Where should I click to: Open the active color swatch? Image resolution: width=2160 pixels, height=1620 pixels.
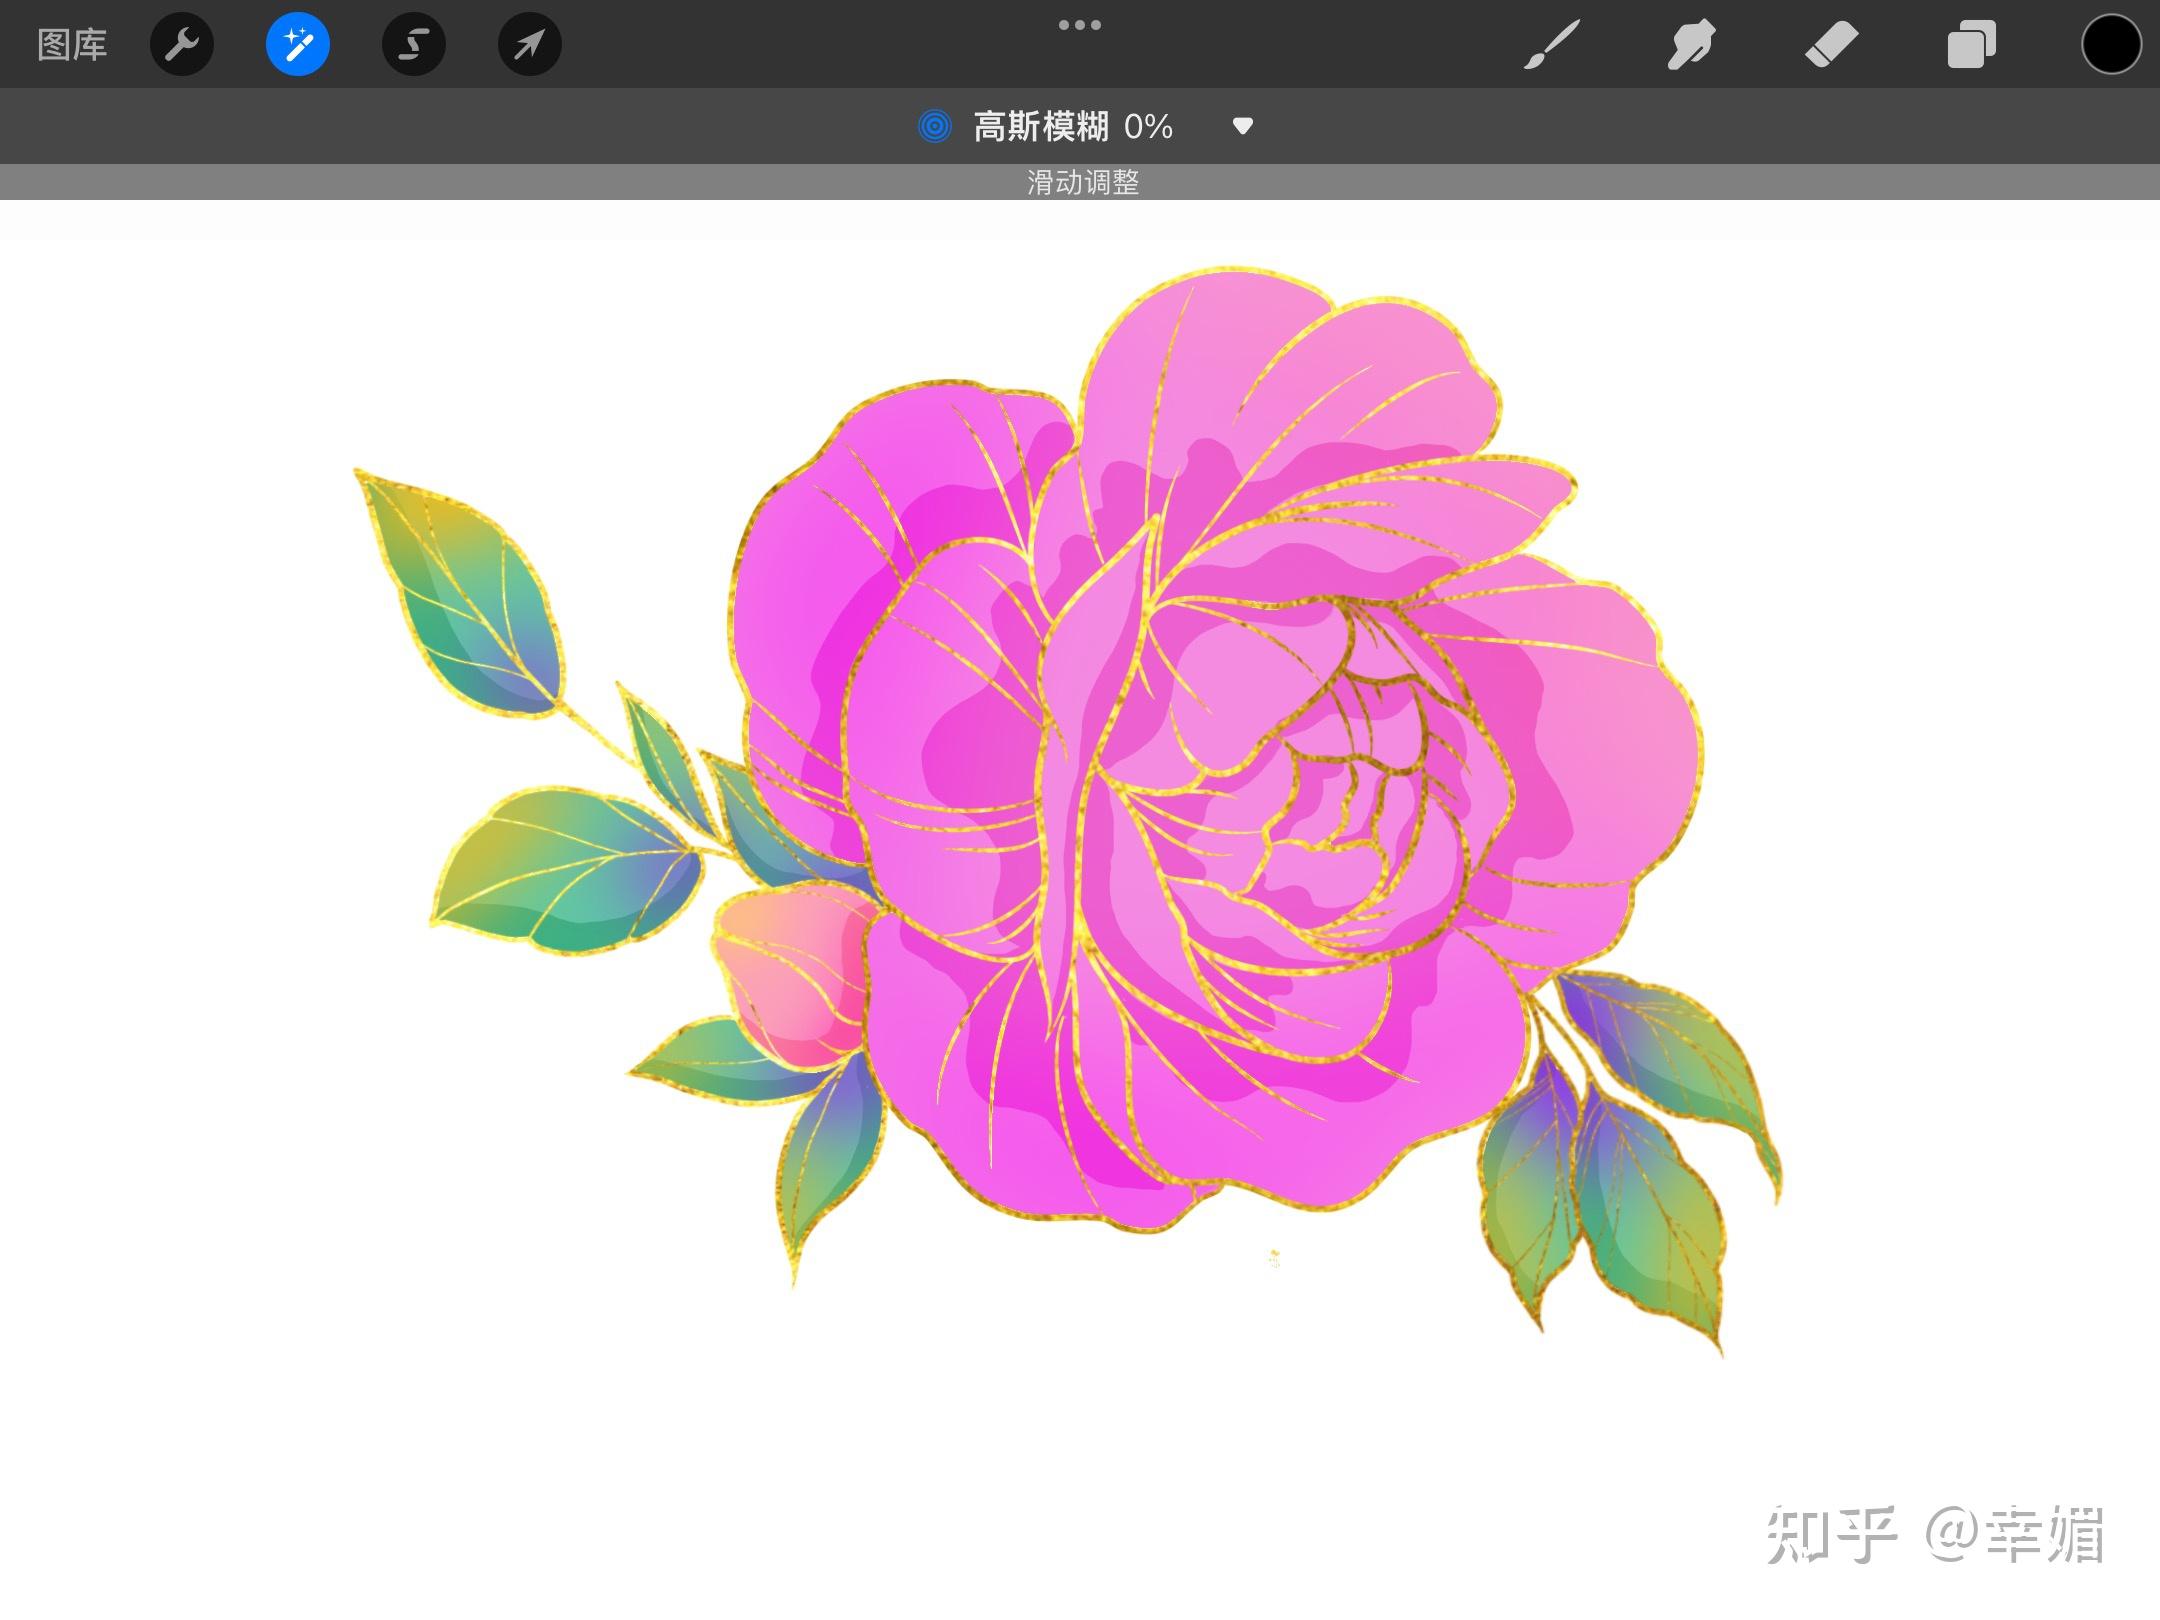coord(2111,44)
